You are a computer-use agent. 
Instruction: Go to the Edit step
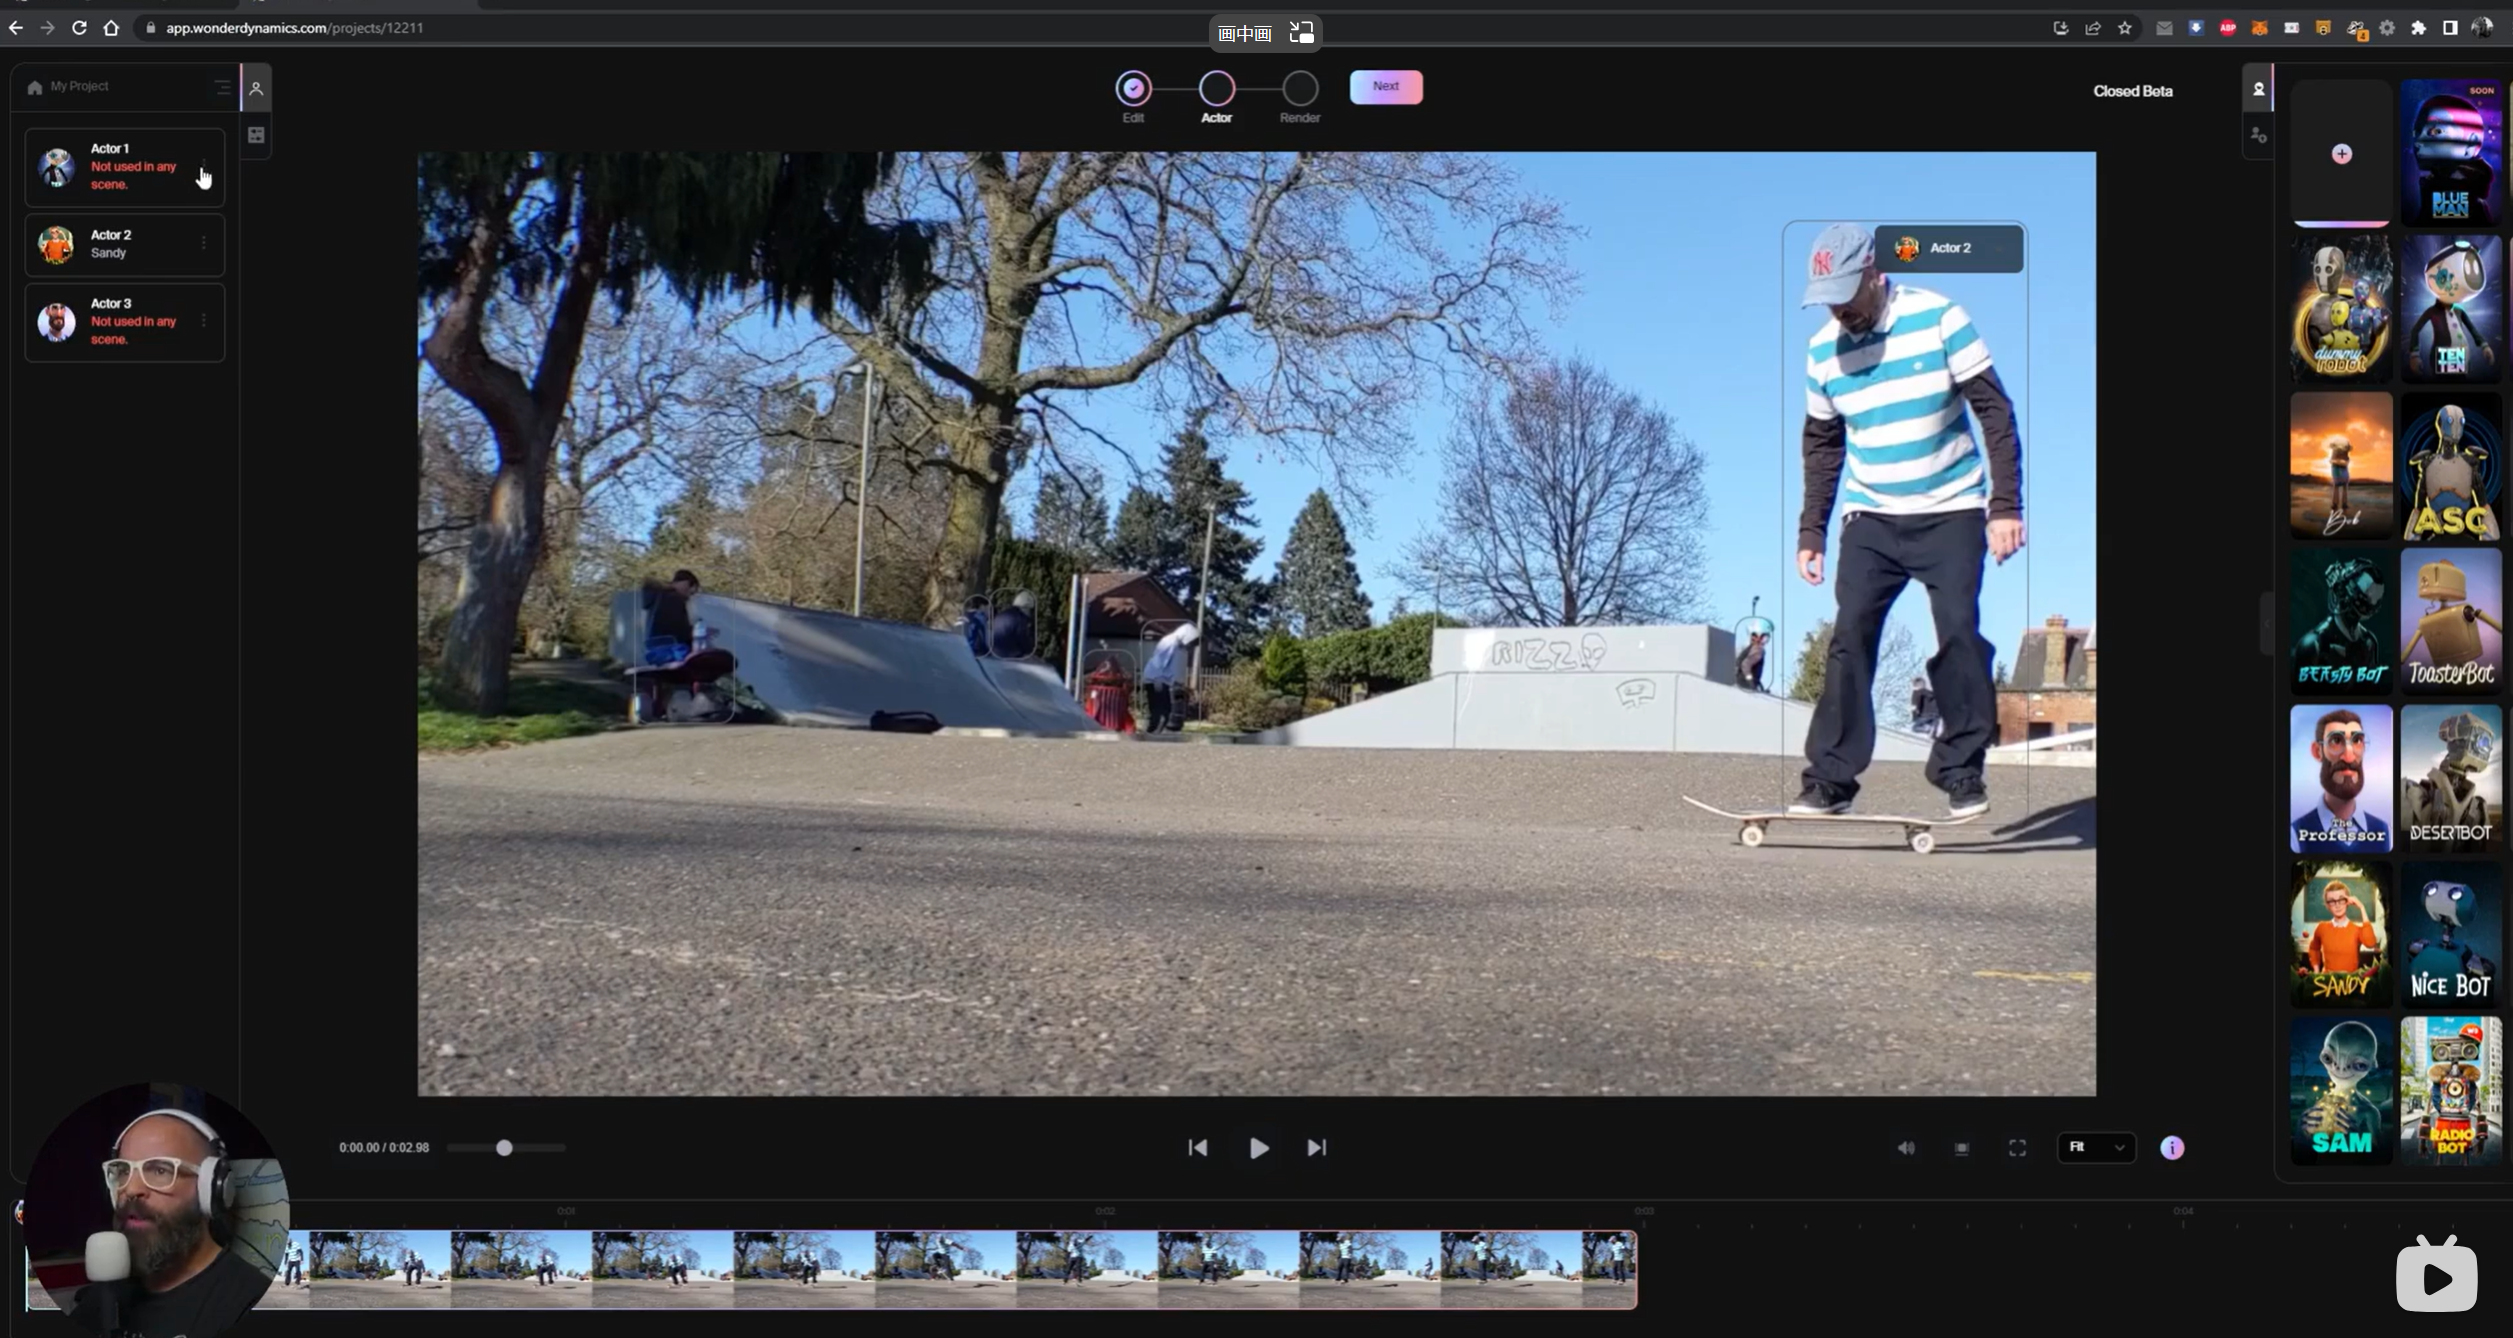tap(1133, 89)
